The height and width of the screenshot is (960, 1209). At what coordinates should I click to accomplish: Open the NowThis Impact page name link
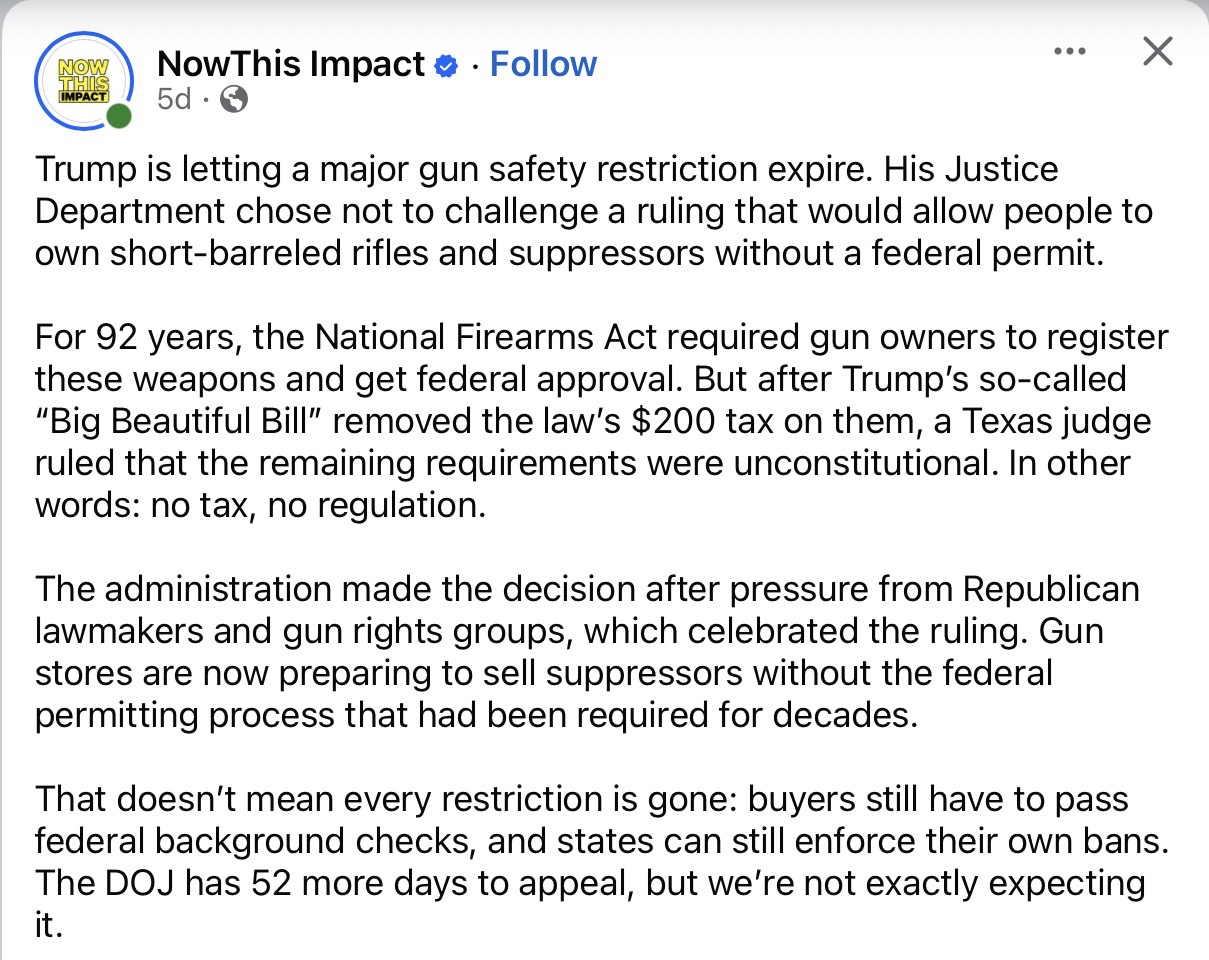pos(292,64)
